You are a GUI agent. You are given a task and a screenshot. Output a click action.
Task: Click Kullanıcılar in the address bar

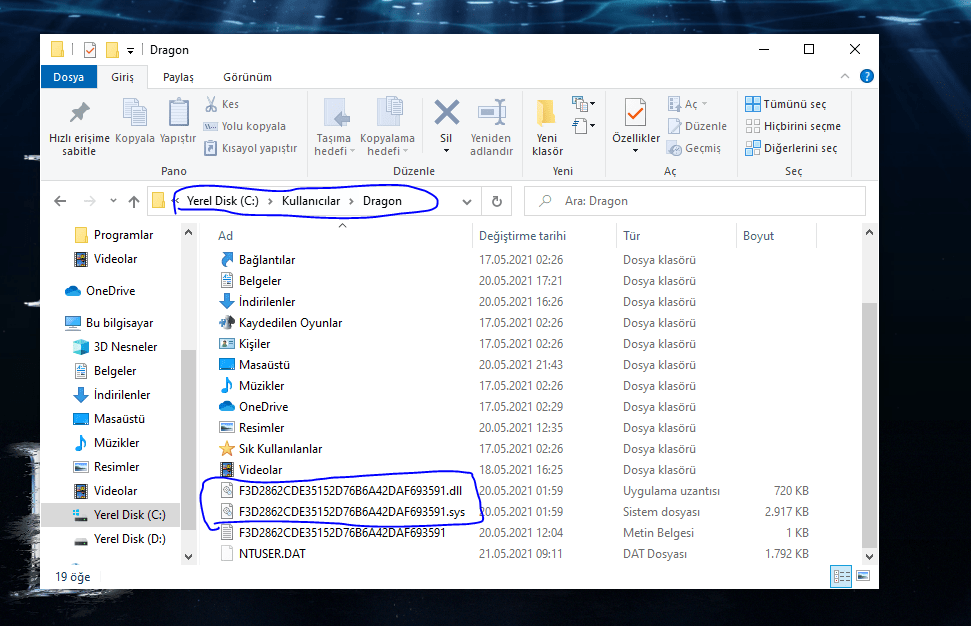pyautogui.click(x=311, y=201)
